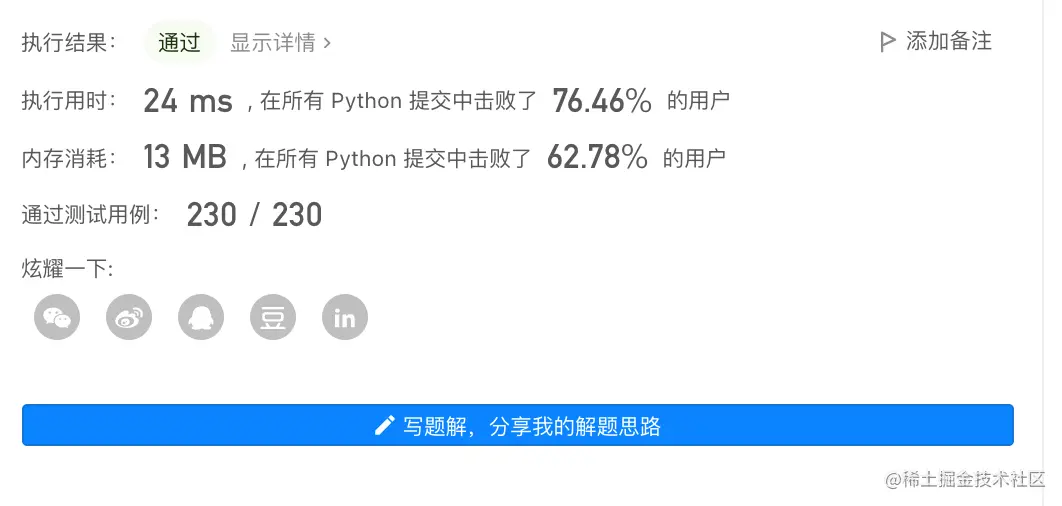Share result on LinkedIn
Screen dimensions: 1062x506
pos(345,318)
